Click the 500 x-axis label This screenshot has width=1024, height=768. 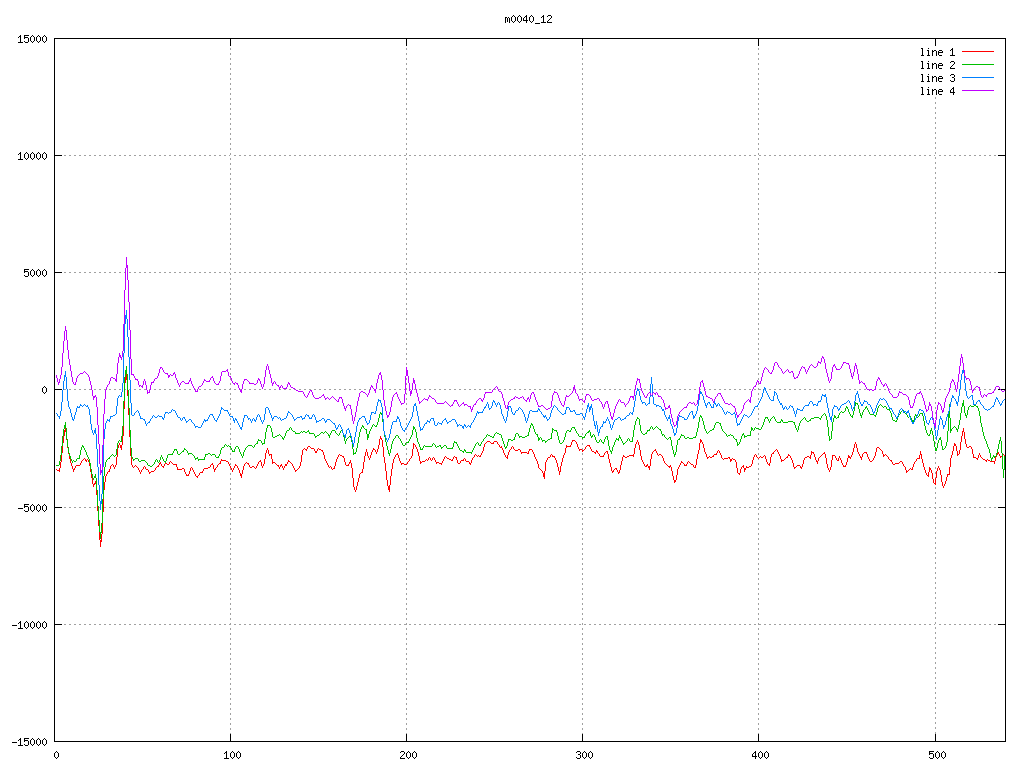[937, 756]
